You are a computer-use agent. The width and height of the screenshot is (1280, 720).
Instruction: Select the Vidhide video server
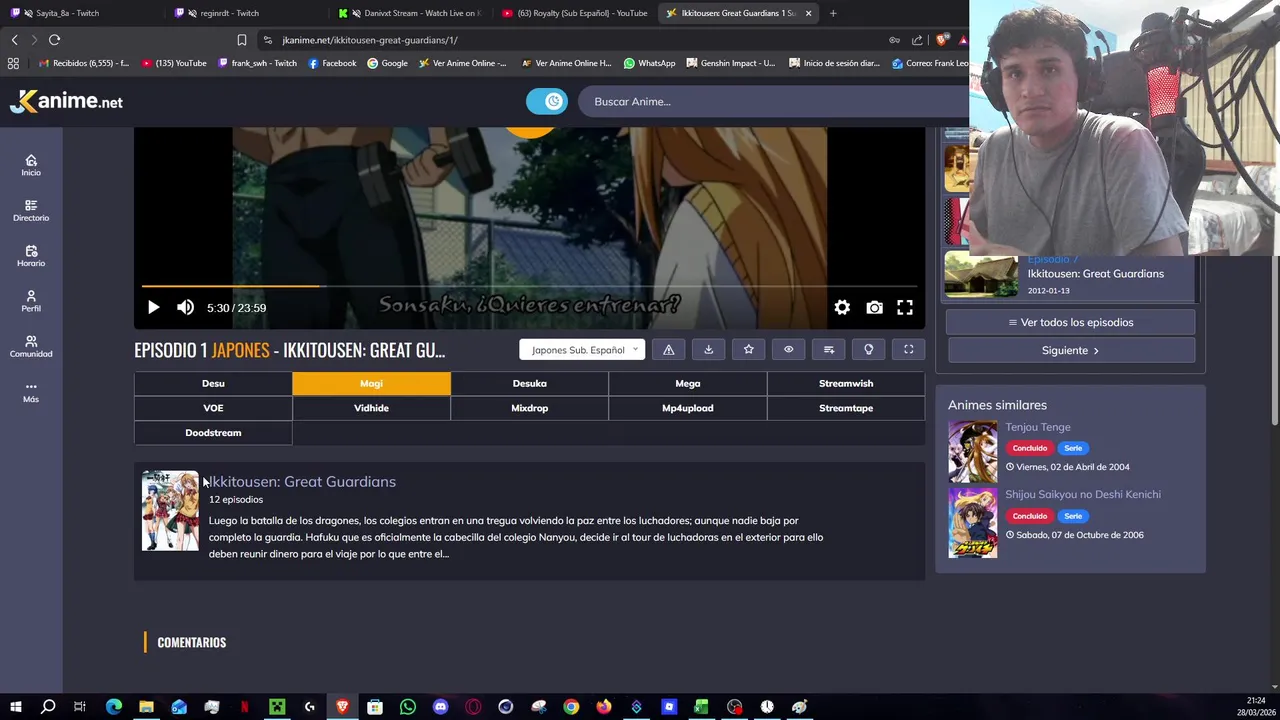[x=371, y=408]
